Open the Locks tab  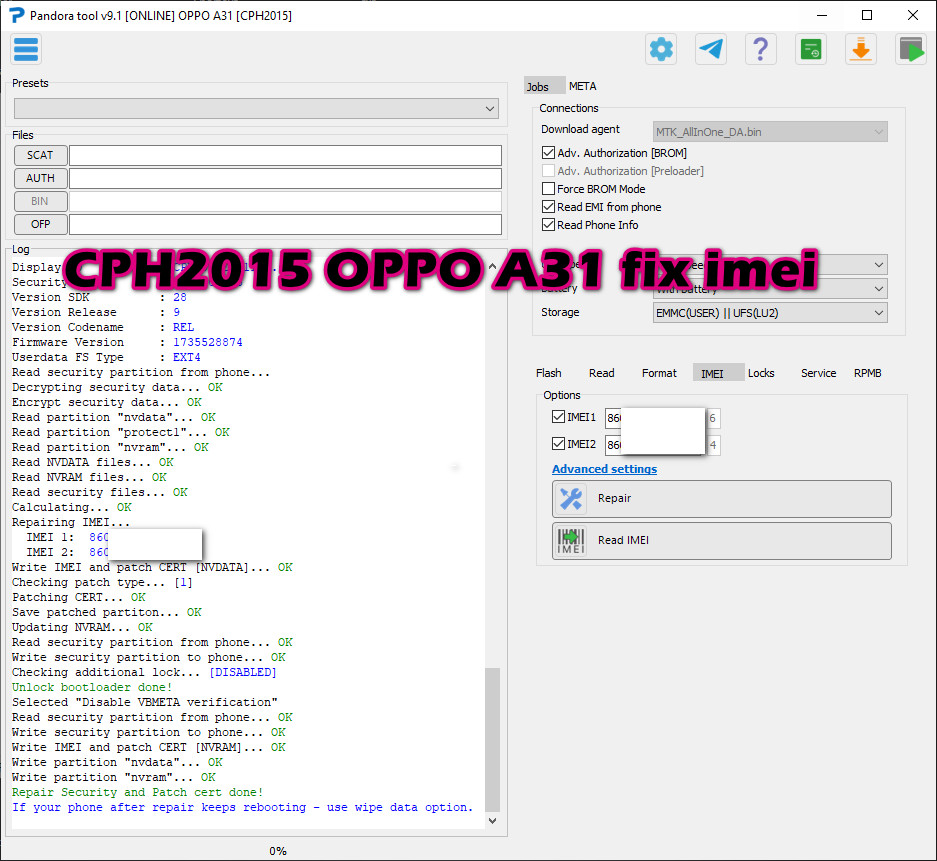click(761, 373)
